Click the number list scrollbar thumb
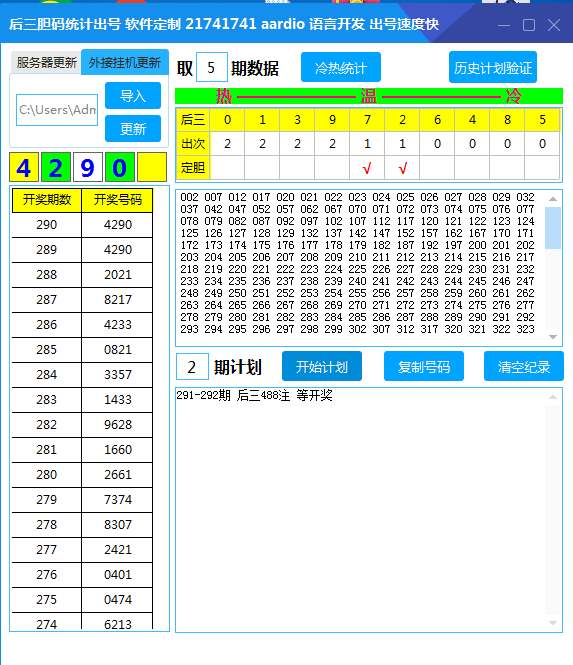The image size is (573, 665). point(553,228)
